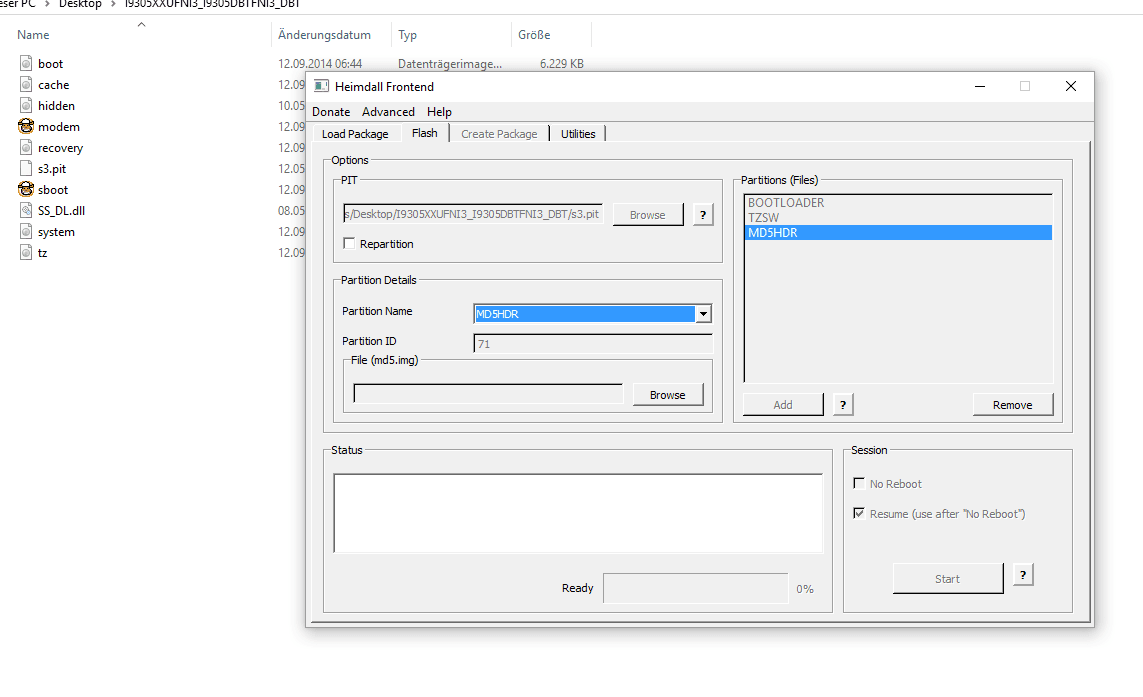
Task: Click the 6.229 KB size of boot
Action: click(562, 63)
